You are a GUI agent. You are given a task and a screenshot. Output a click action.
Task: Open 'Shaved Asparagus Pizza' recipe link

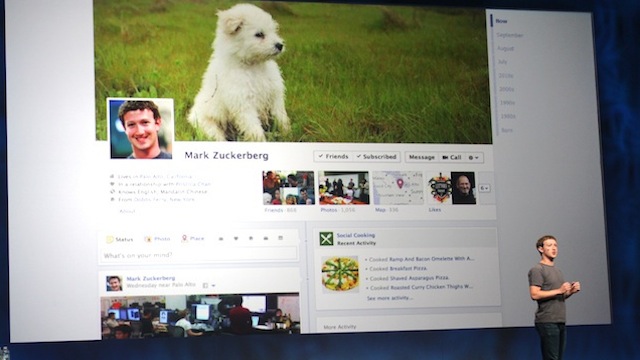tap(419, 278)
